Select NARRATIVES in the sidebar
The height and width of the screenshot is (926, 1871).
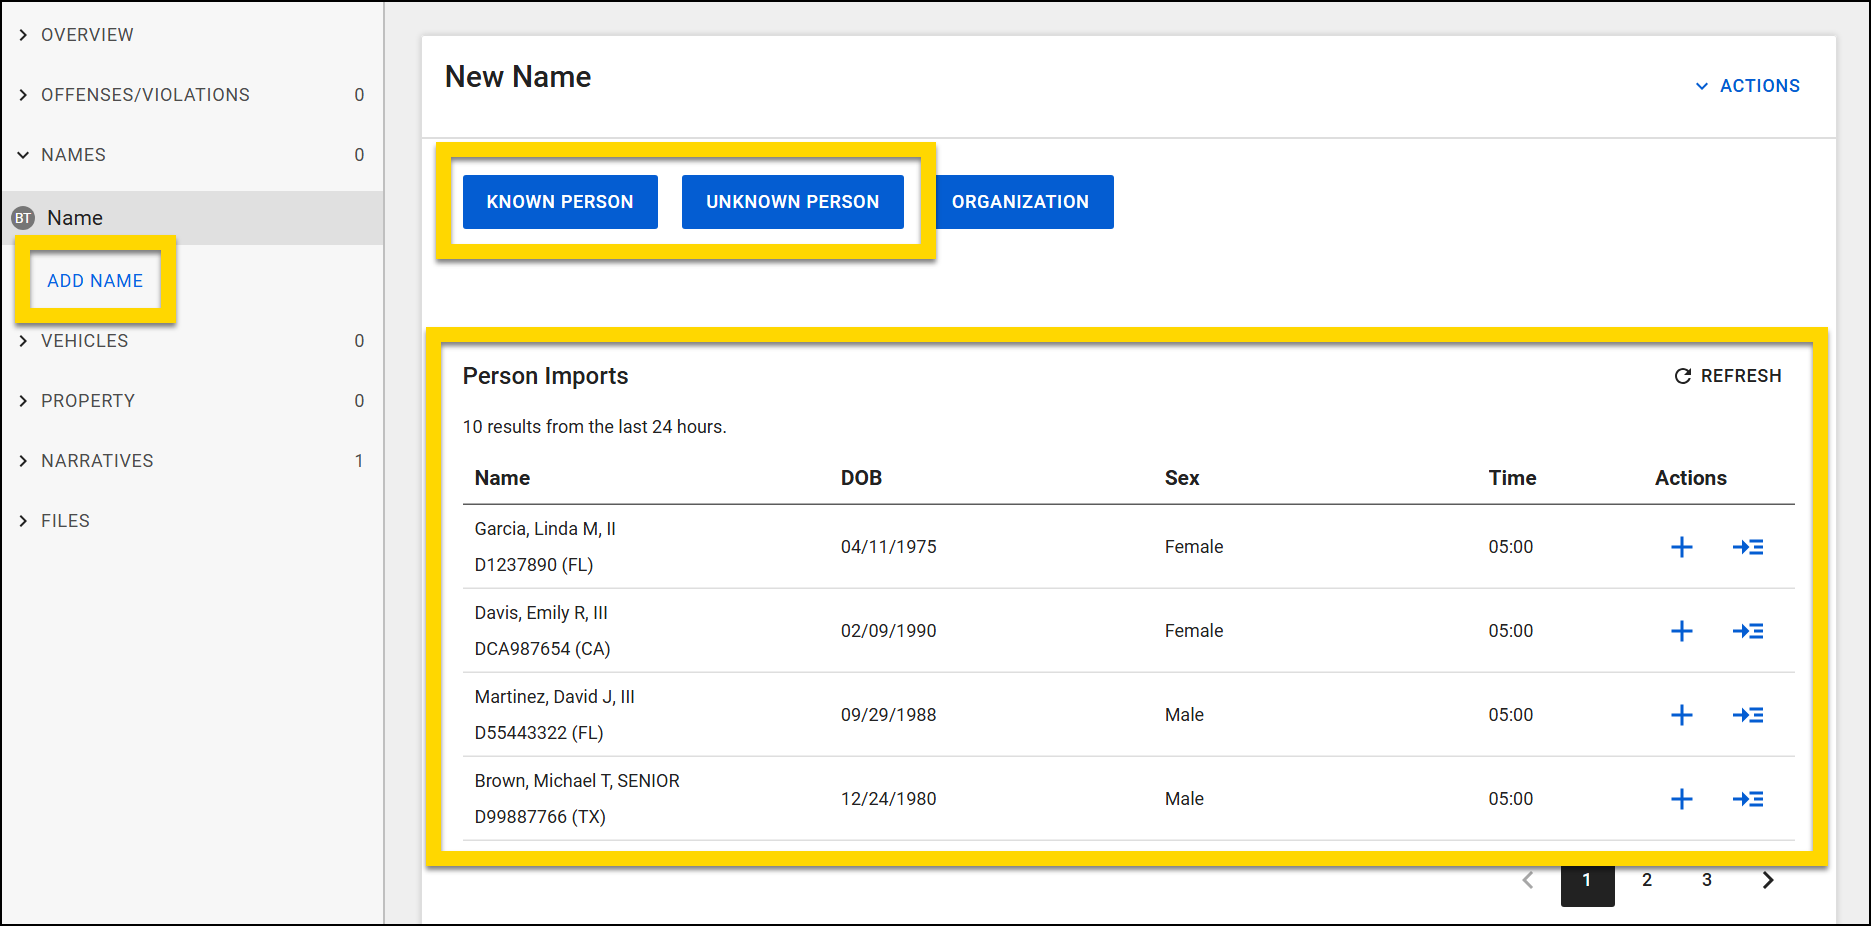[97, 460]
